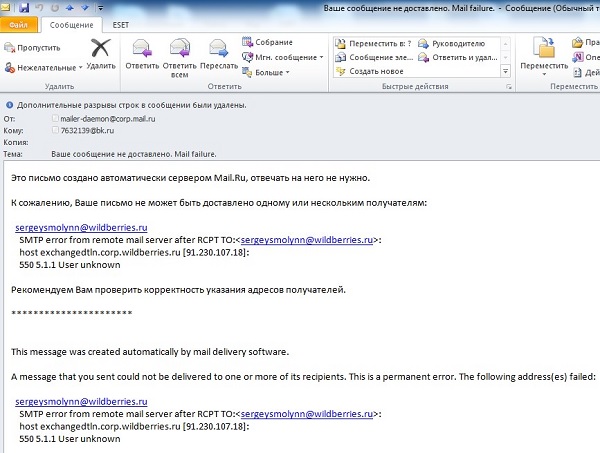600x453 pixels.
Task: Open first sergeysmolynn@wildberries.ru link in Russian section
Action: 81,228
